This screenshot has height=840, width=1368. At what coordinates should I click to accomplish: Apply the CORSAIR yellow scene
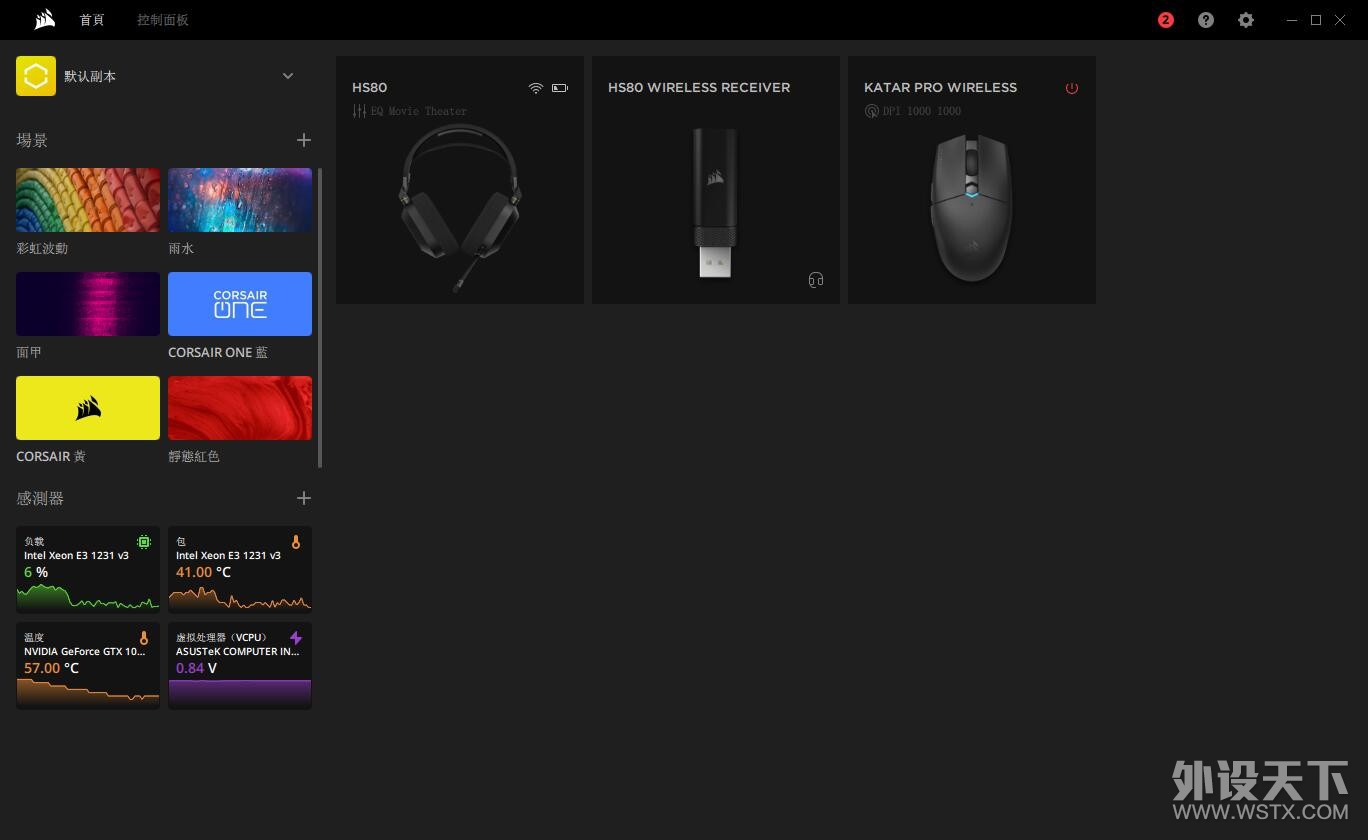point(88,408)
